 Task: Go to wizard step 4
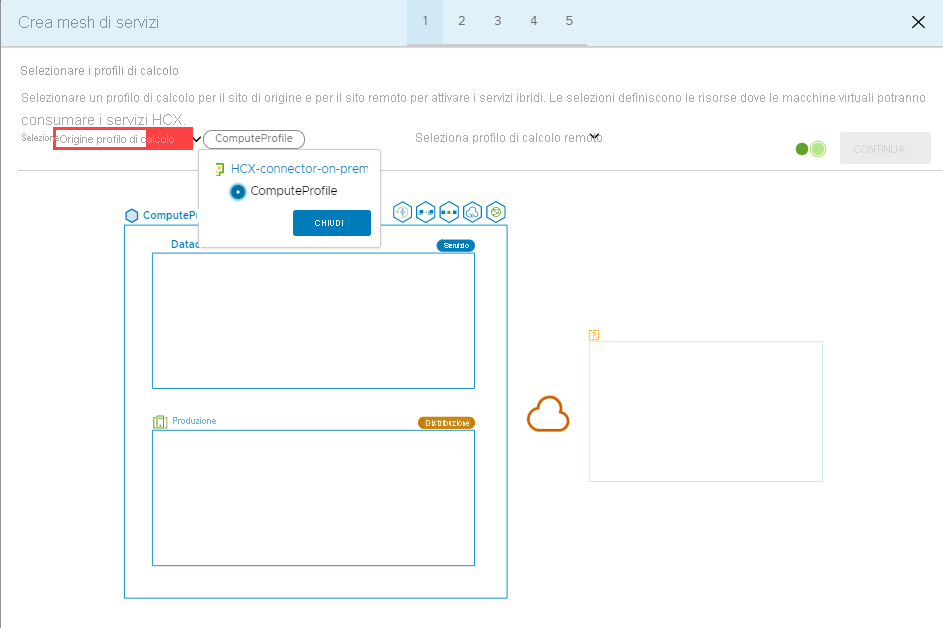[x=533, y=21]
